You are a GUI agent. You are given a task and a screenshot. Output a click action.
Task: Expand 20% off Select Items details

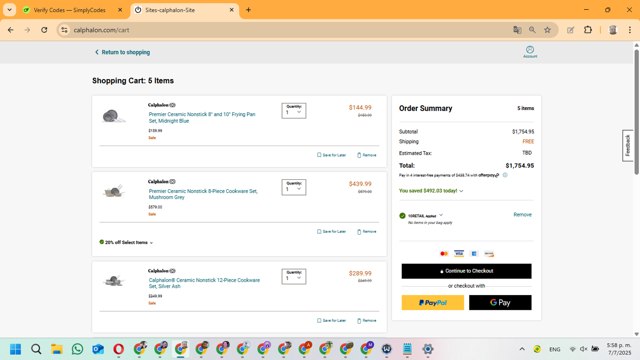click(126, 242)
